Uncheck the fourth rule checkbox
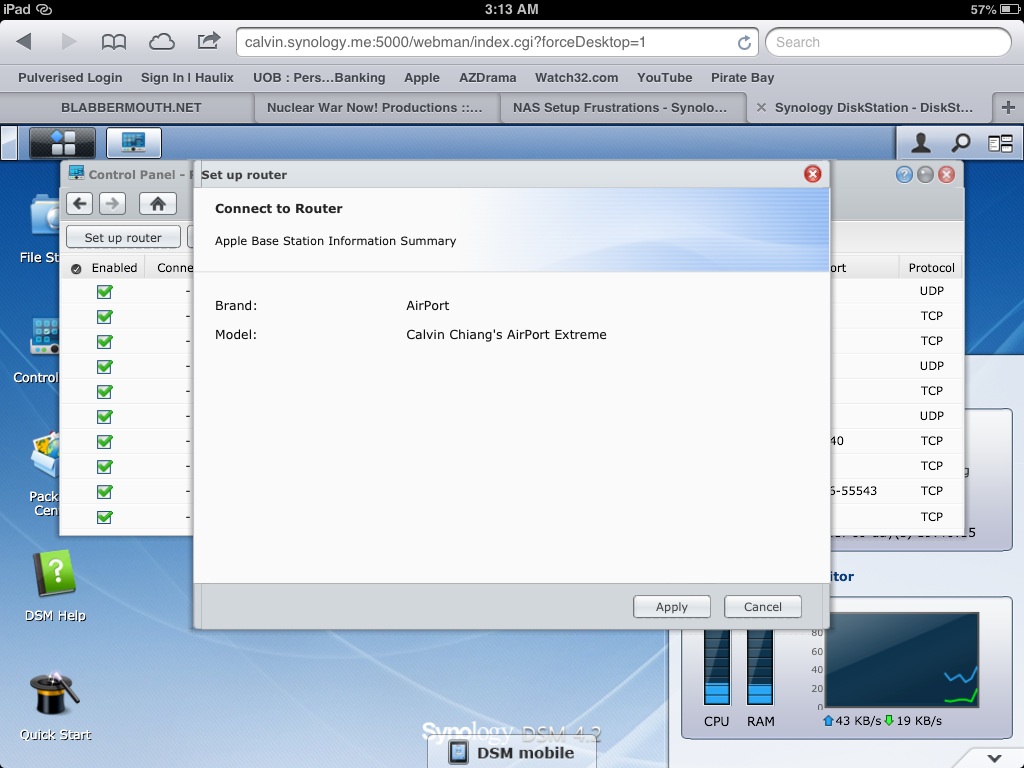Screen dimensions: 1024x768 [104, 366]
